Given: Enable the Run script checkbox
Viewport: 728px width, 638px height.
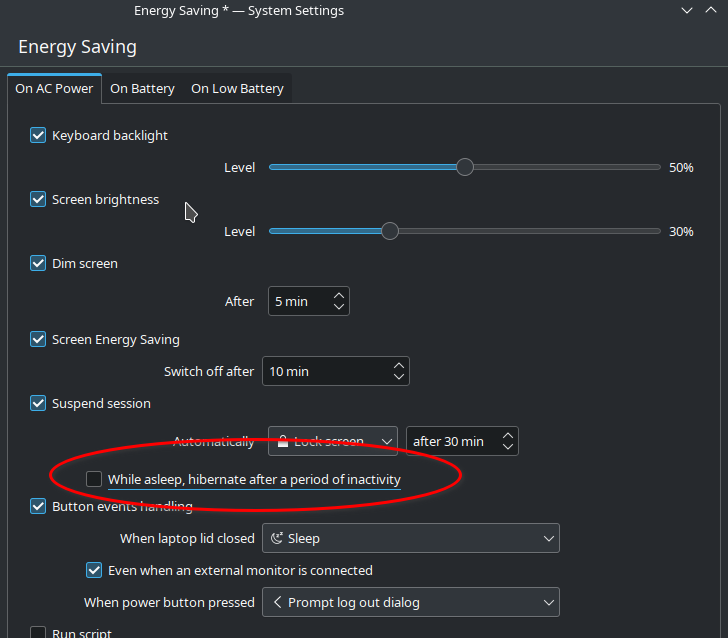Looking at the screenshot, I should click(38, 633).
